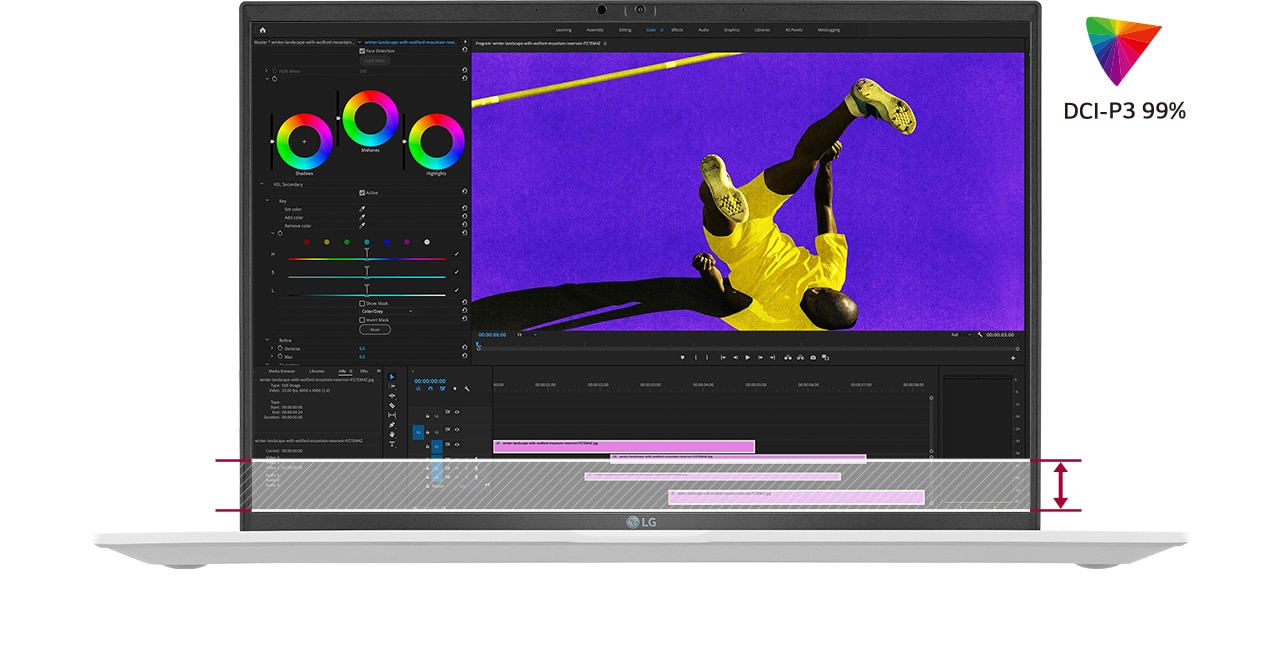The height and width of the screenshot is (665, 1284).
Task: Select the winter landscape clip on the timeline
Action: pyautogui.click(x=625, y=445)
